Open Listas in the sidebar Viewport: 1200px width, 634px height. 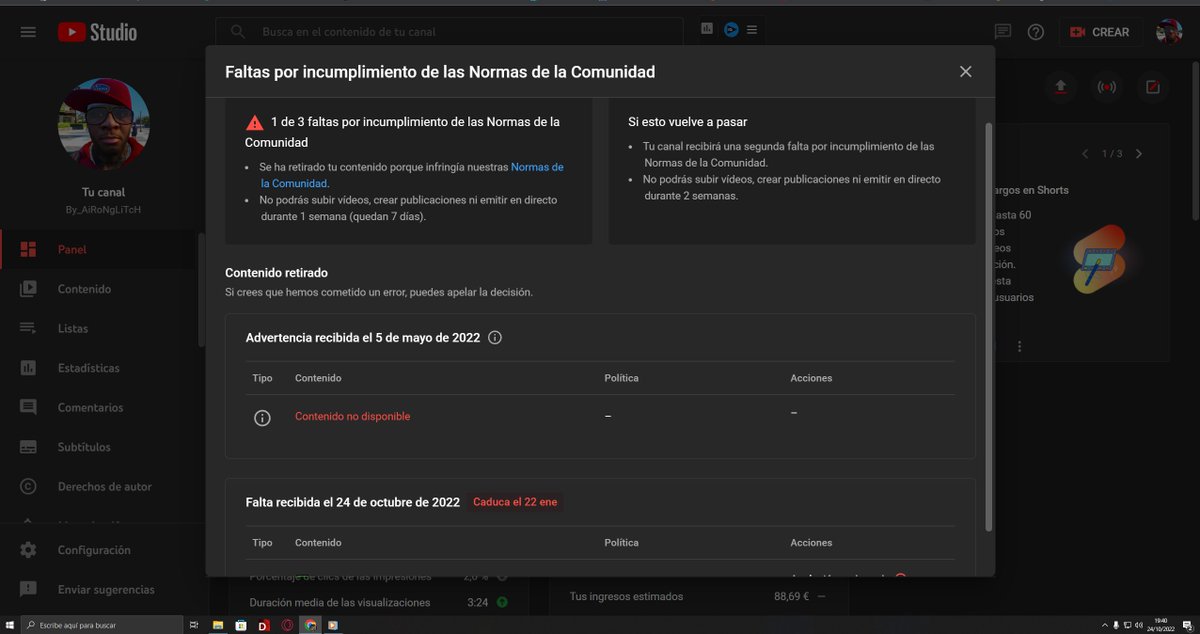[x=100, y=328]
